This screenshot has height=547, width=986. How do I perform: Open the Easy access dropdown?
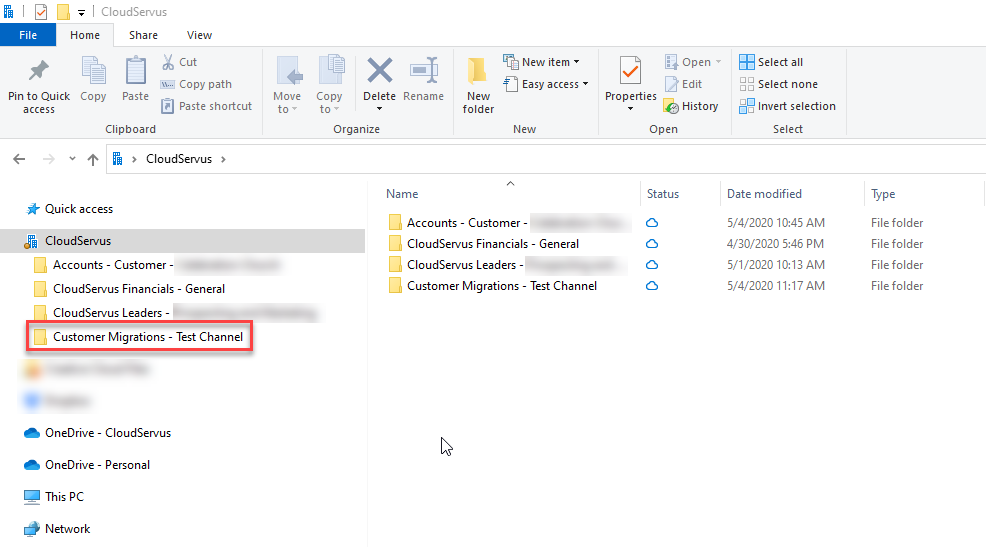click(546, 84)
